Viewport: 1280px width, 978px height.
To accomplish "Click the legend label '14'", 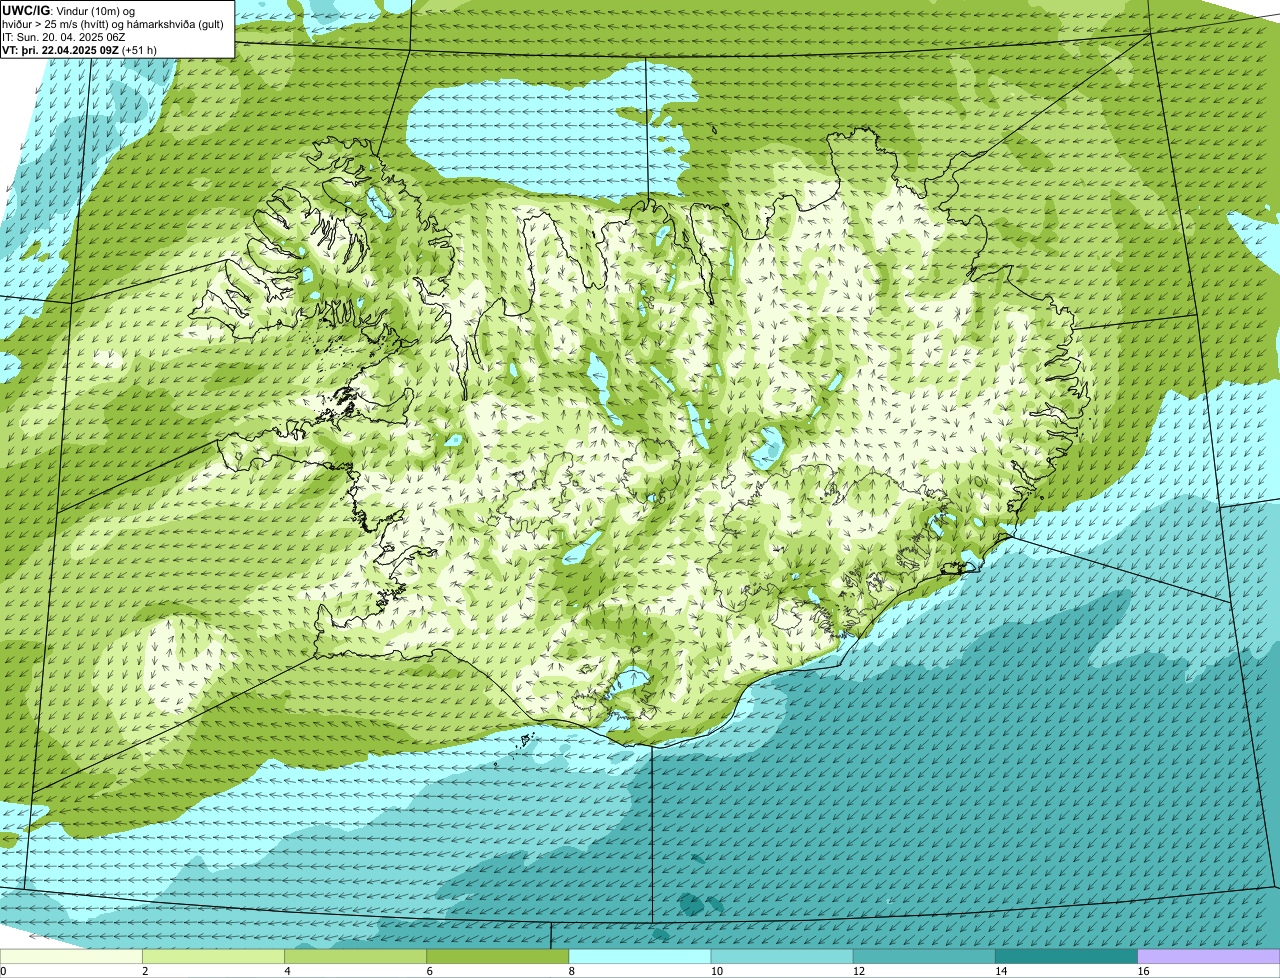I will click(999, 971).
